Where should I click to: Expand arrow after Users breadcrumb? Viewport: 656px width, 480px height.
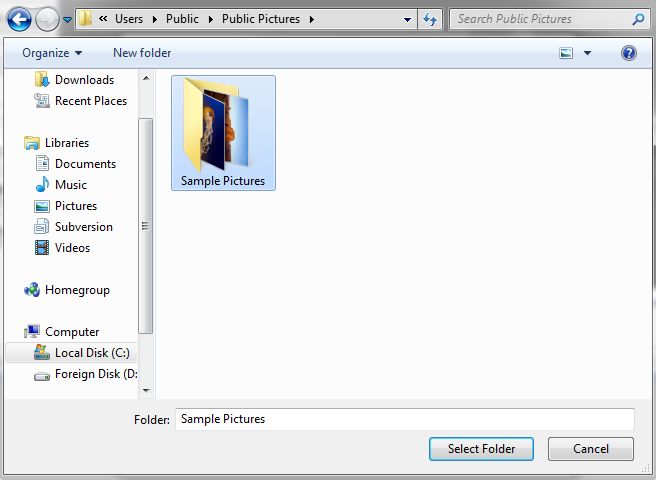(x=155, y=19)
